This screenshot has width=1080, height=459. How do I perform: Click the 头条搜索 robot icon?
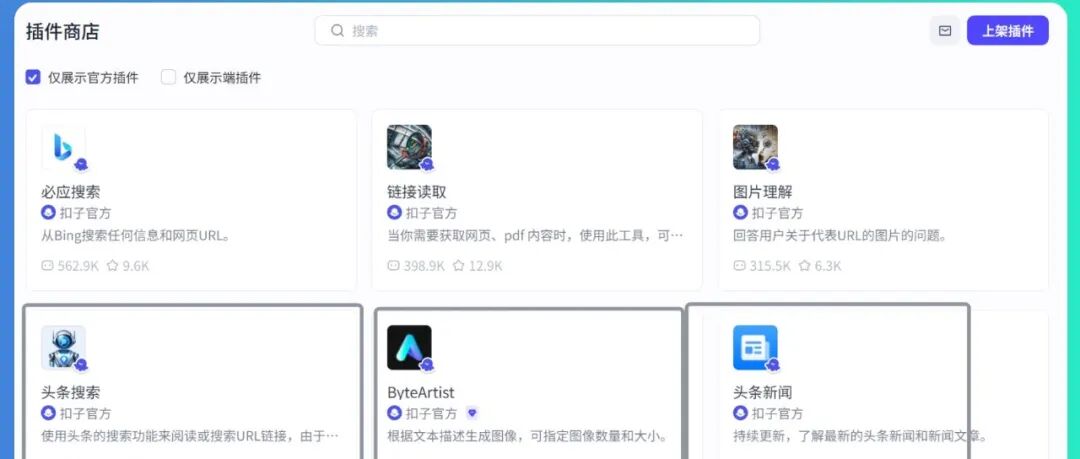[63, 347]
